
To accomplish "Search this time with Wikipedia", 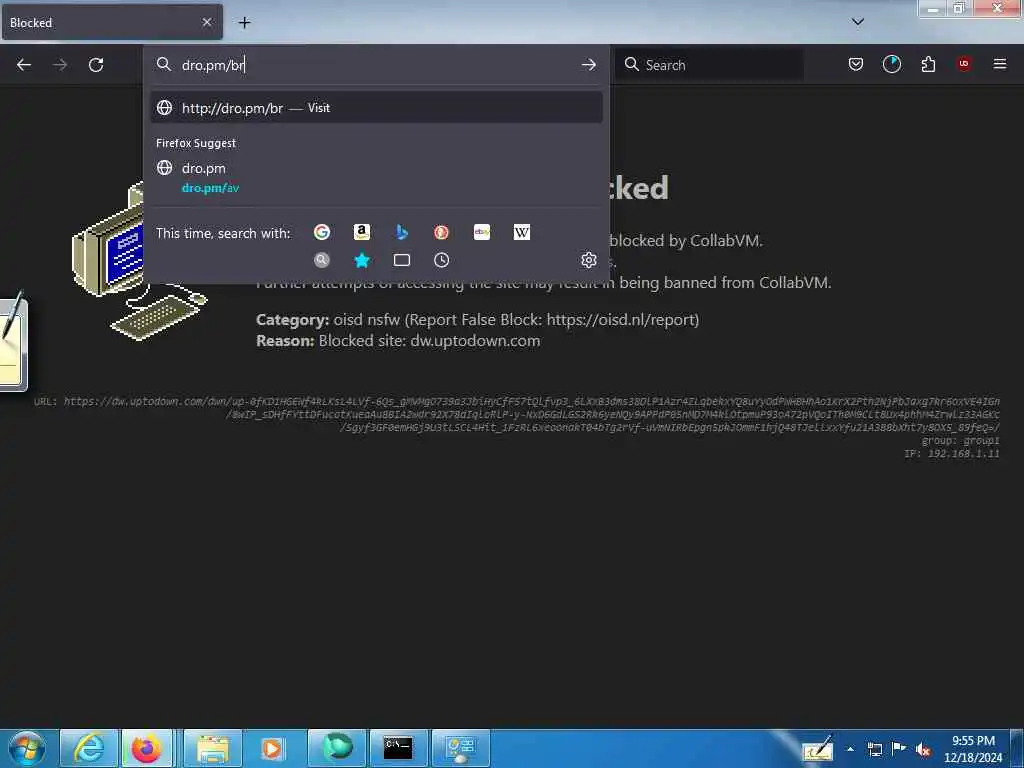I will (x=522, y=232).
